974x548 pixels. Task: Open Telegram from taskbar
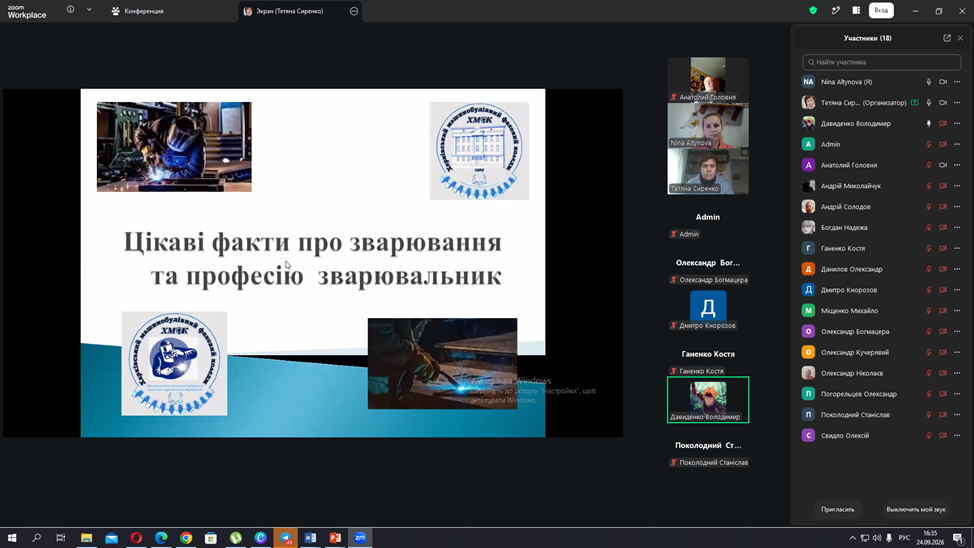pyautogui.click(x=285, y=538)
